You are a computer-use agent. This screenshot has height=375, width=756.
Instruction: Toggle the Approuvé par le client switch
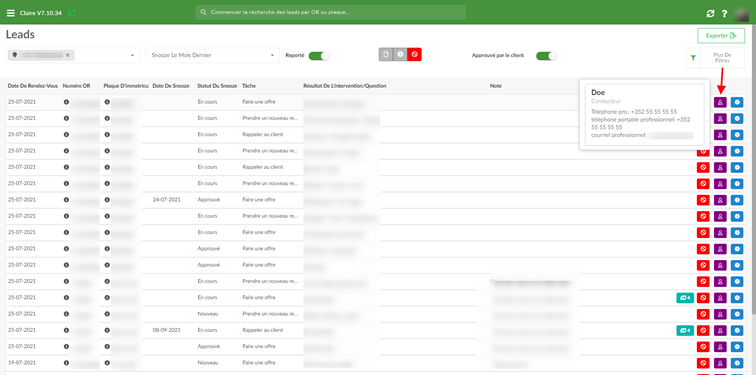coord(546,56)
